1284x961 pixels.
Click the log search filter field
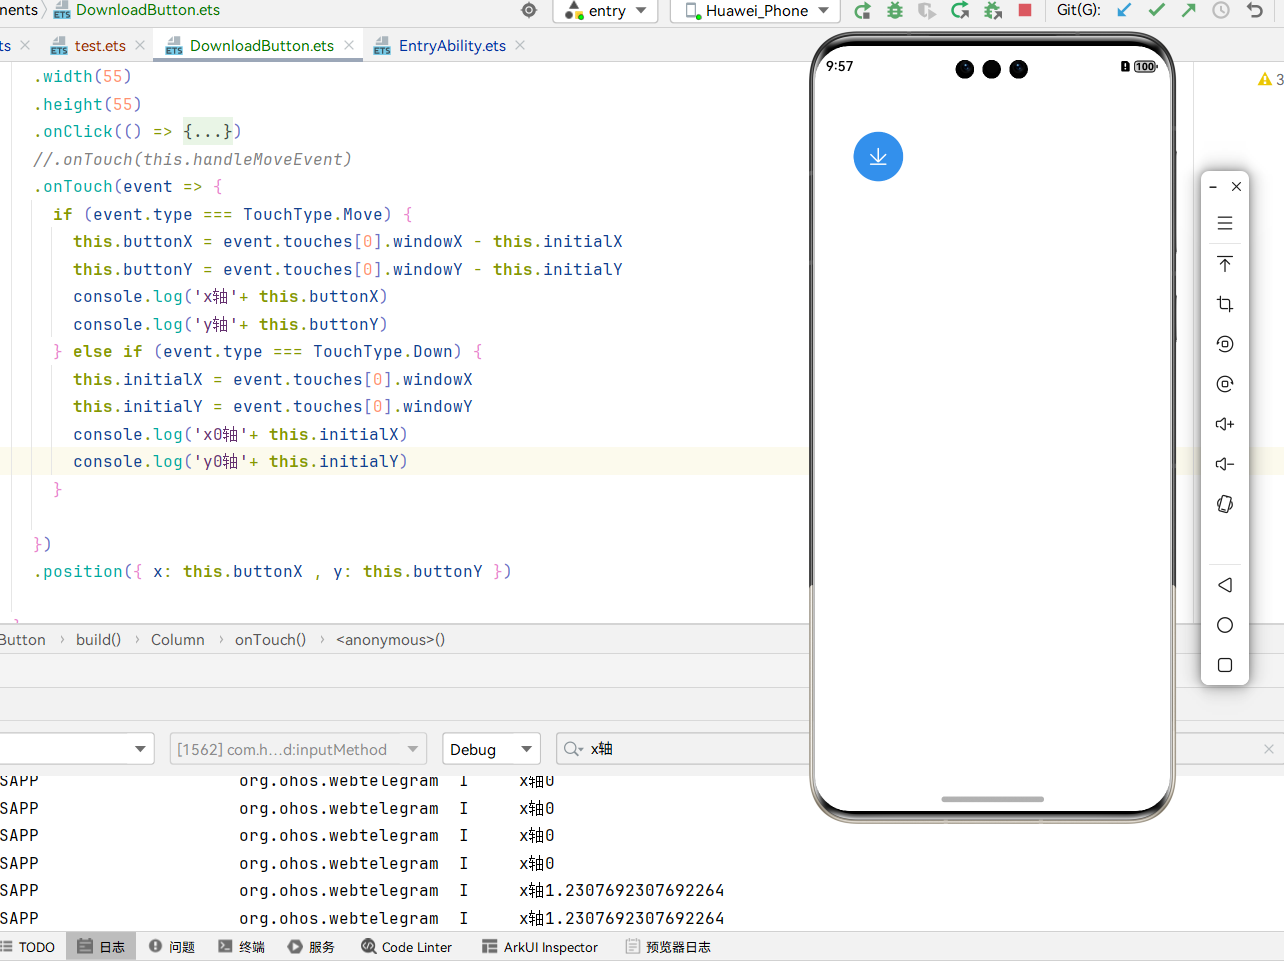coord(920,749)
